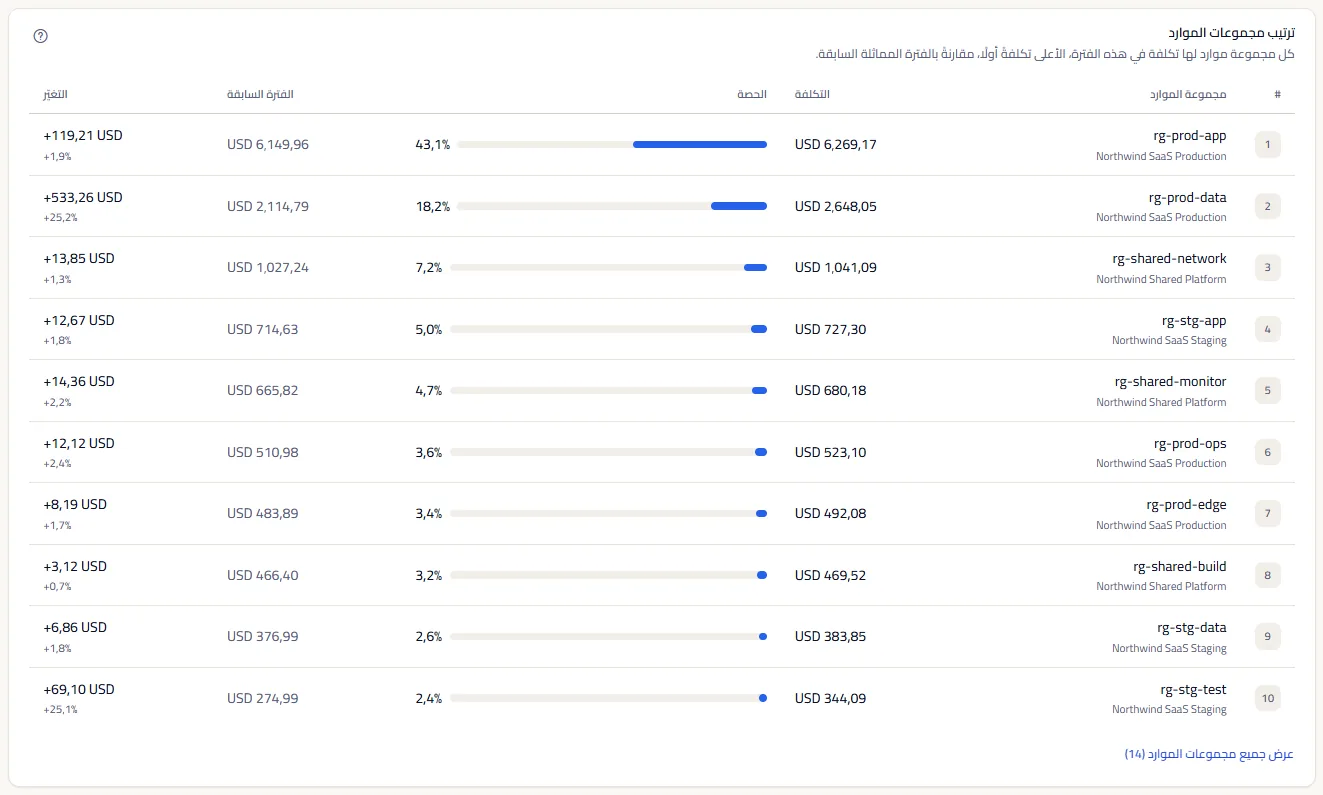Click the change value +6,86 USD
The image size is (1323, 795).
[x=75, y=627]
